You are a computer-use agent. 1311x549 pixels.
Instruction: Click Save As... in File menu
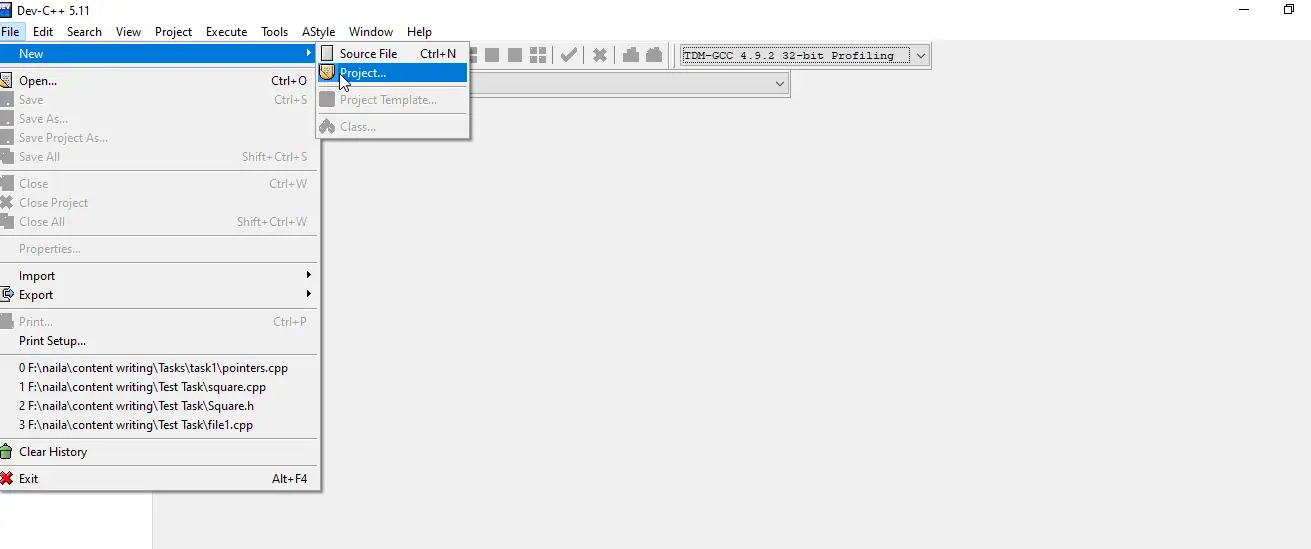[x=159, y=119]
